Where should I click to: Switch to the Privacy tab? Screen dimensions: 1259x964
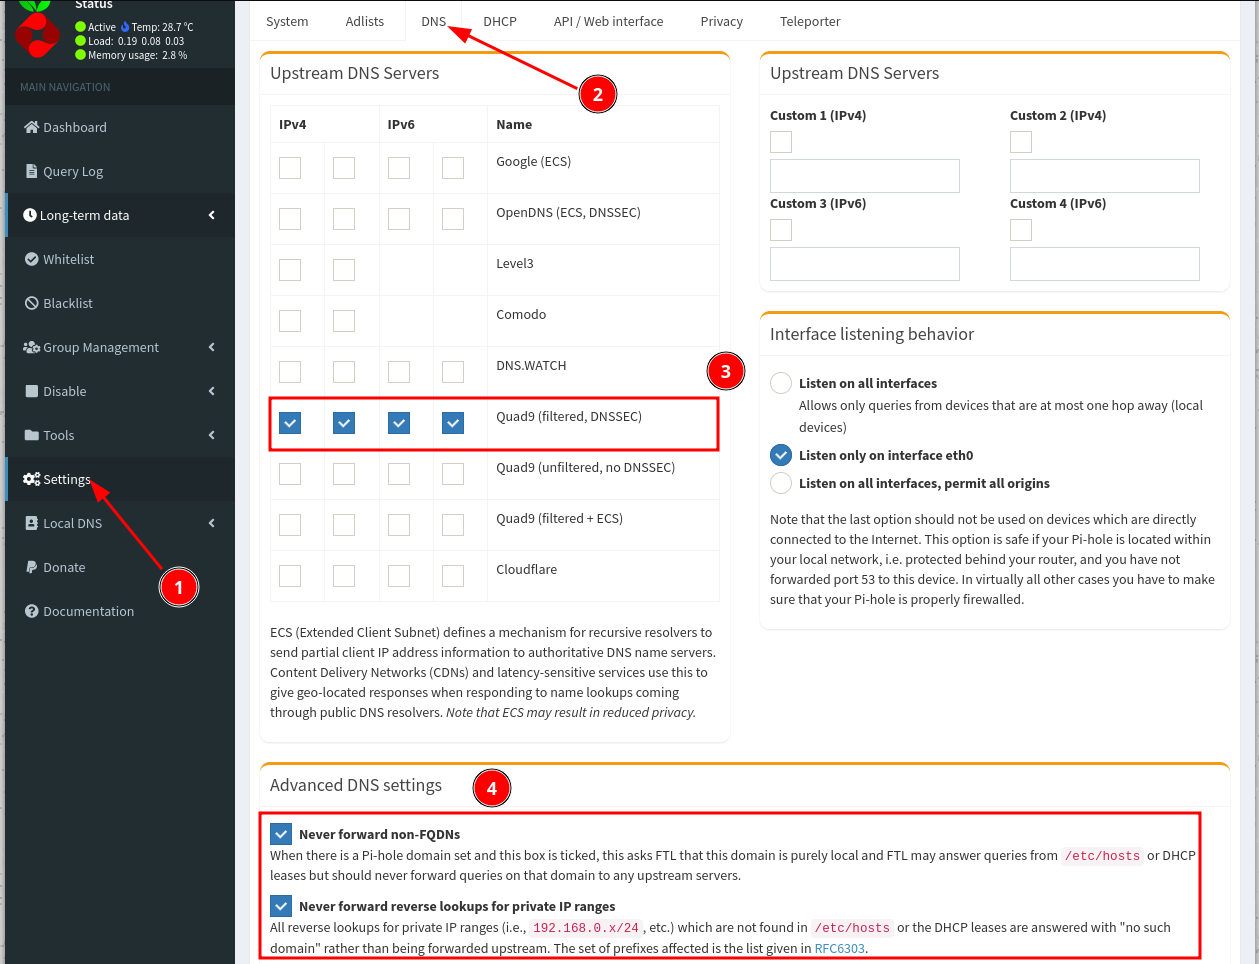(722, 21)
